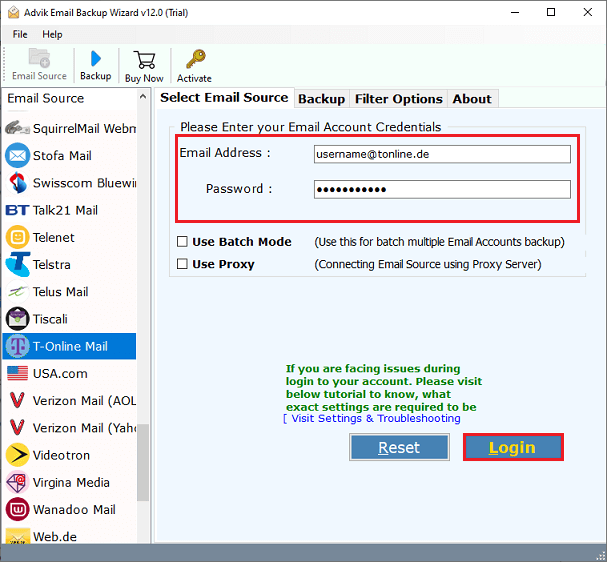Click the Backup play icon in toolbar
This screenshot has height=562, width=607.
point(96,58)
